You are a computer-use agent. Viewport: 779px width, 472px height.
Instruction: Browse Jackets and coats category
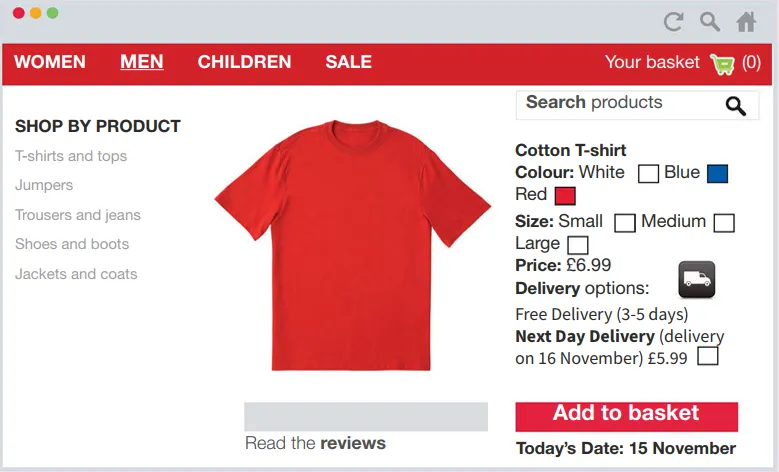click(x=76, y=274)
